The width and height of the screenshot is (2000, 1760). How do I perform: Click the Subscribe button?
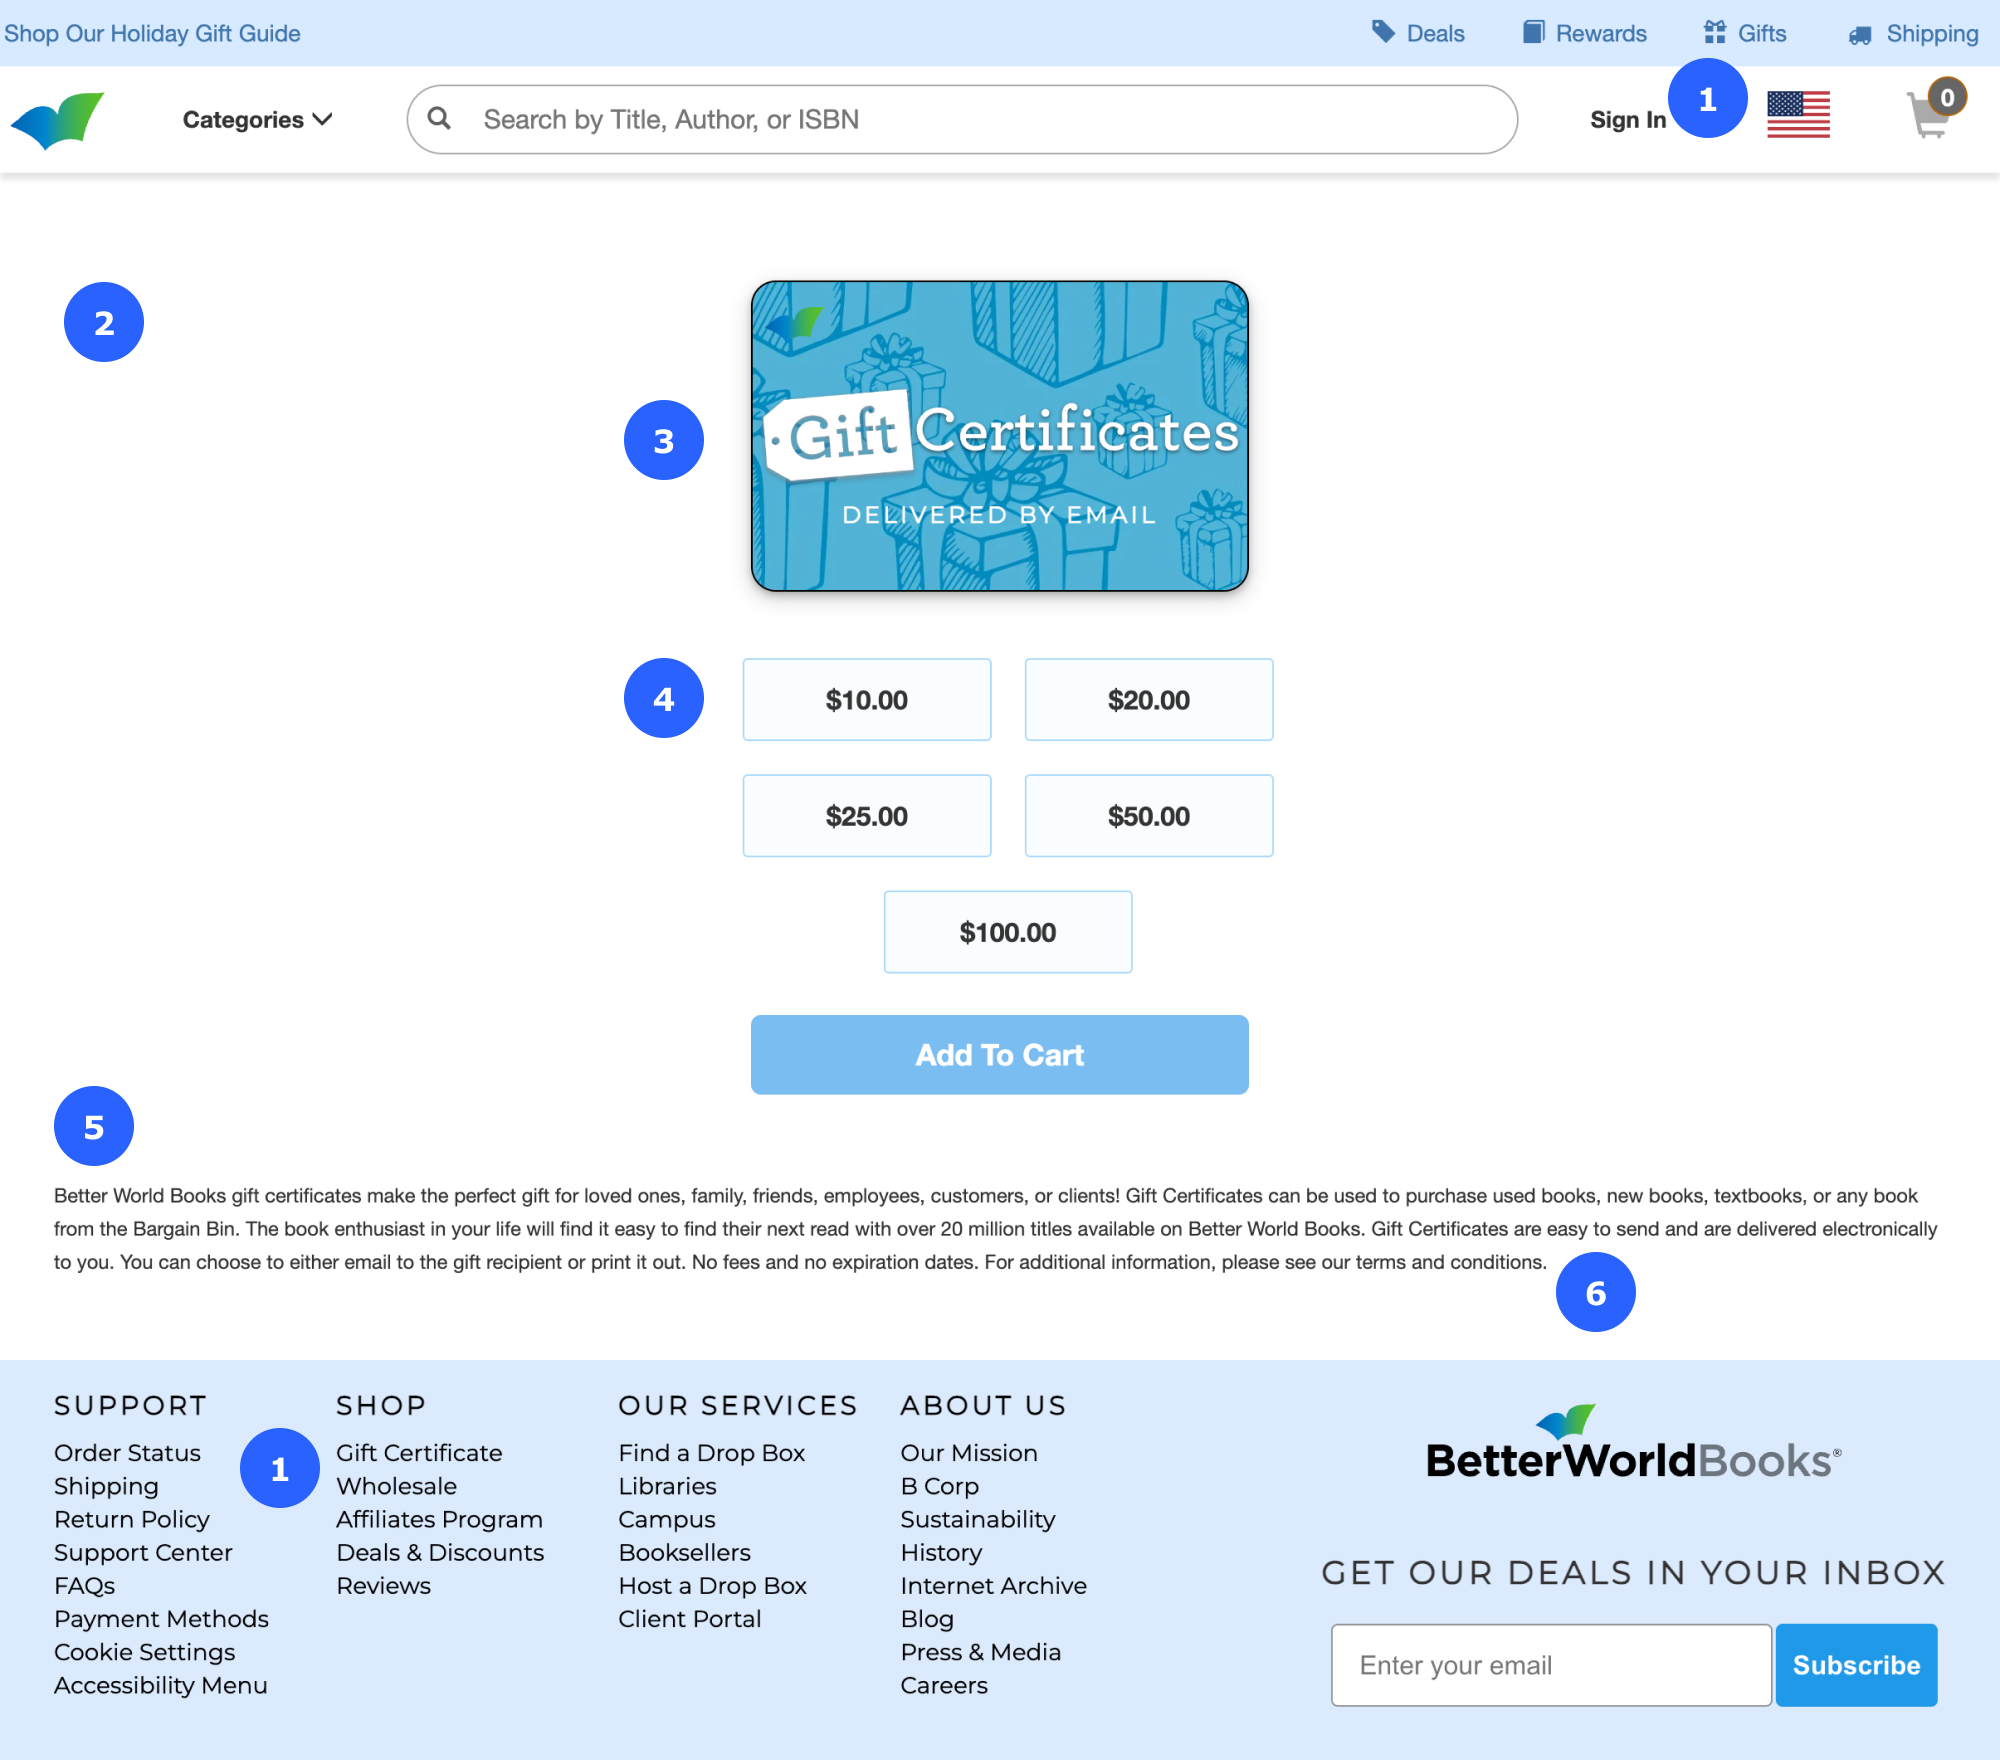(x=1856, y=1665)
